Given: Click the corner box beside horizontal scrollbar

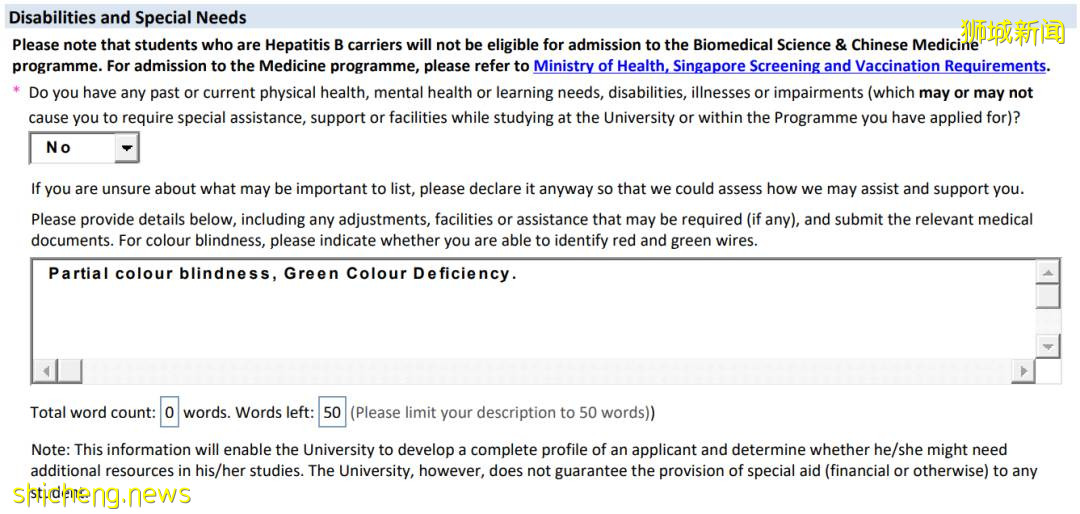Looking at the screenshot, I should (x=1047, y=371).
